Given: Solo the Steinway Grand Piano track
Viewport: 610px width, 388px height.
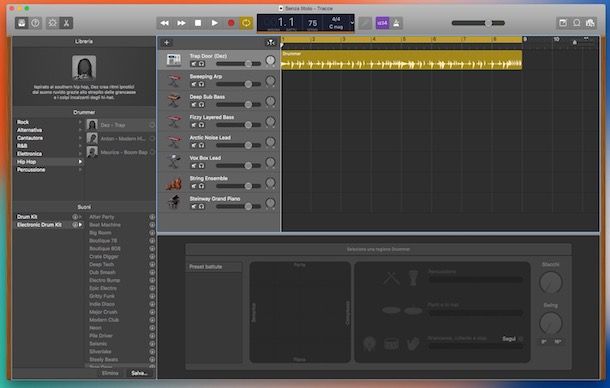Looking at the screenshot, I should coord(201,206).
